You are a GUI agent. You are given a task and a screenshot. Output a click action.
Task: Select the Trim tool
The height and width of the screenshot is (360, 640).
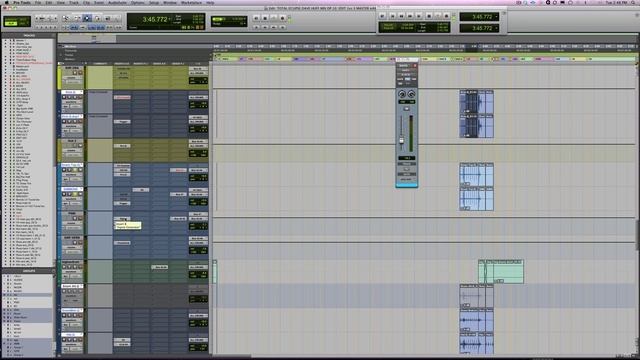77,18
